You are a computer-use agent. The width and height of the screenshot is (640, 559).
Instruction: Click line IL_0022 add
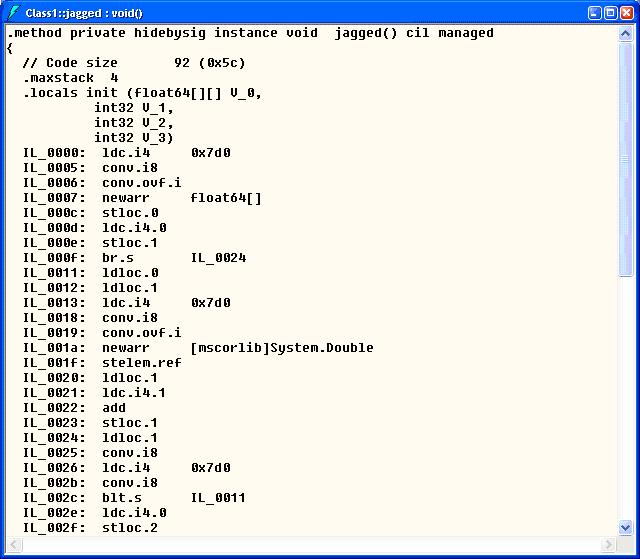[74, 408]
